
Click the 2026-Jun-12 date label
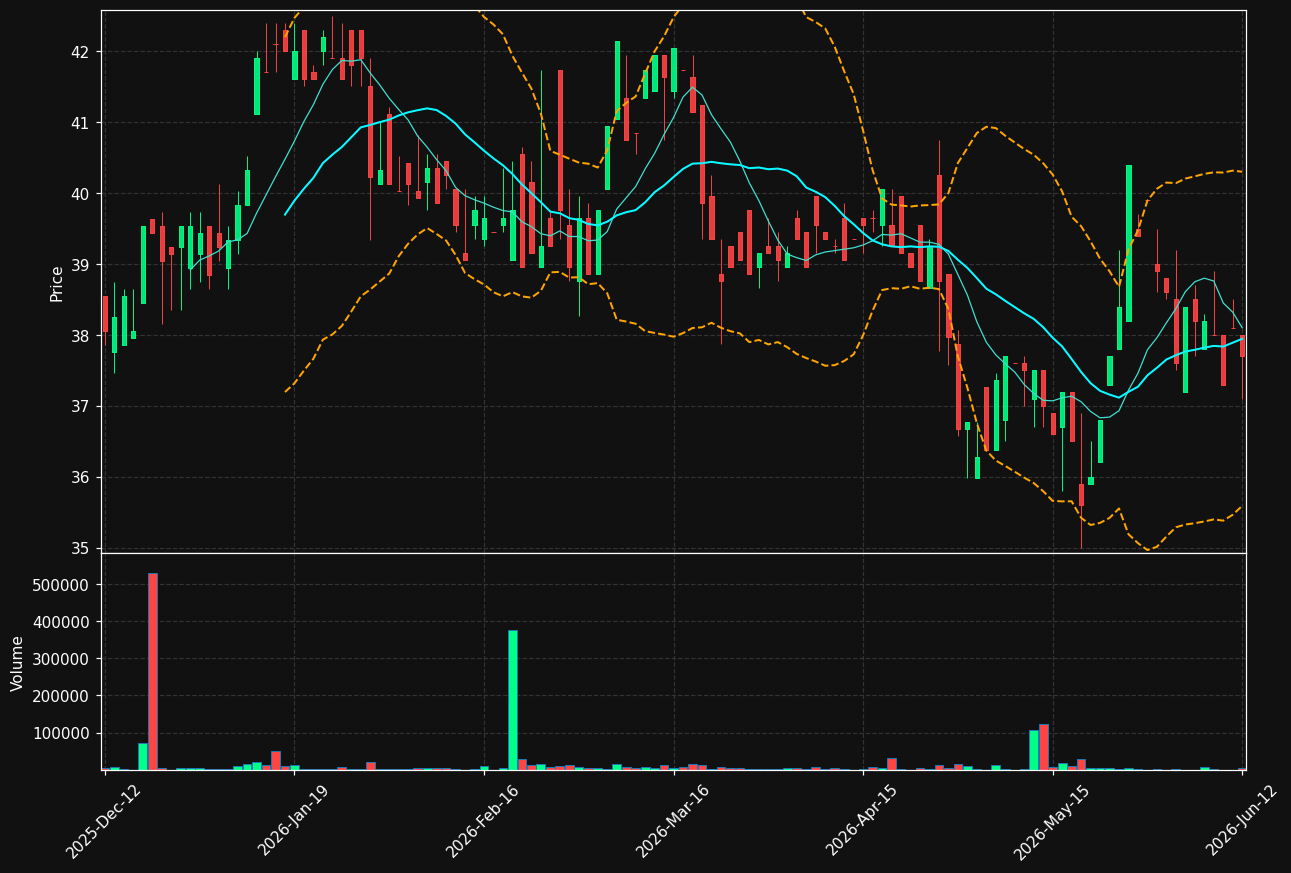tap(1242, 822)
